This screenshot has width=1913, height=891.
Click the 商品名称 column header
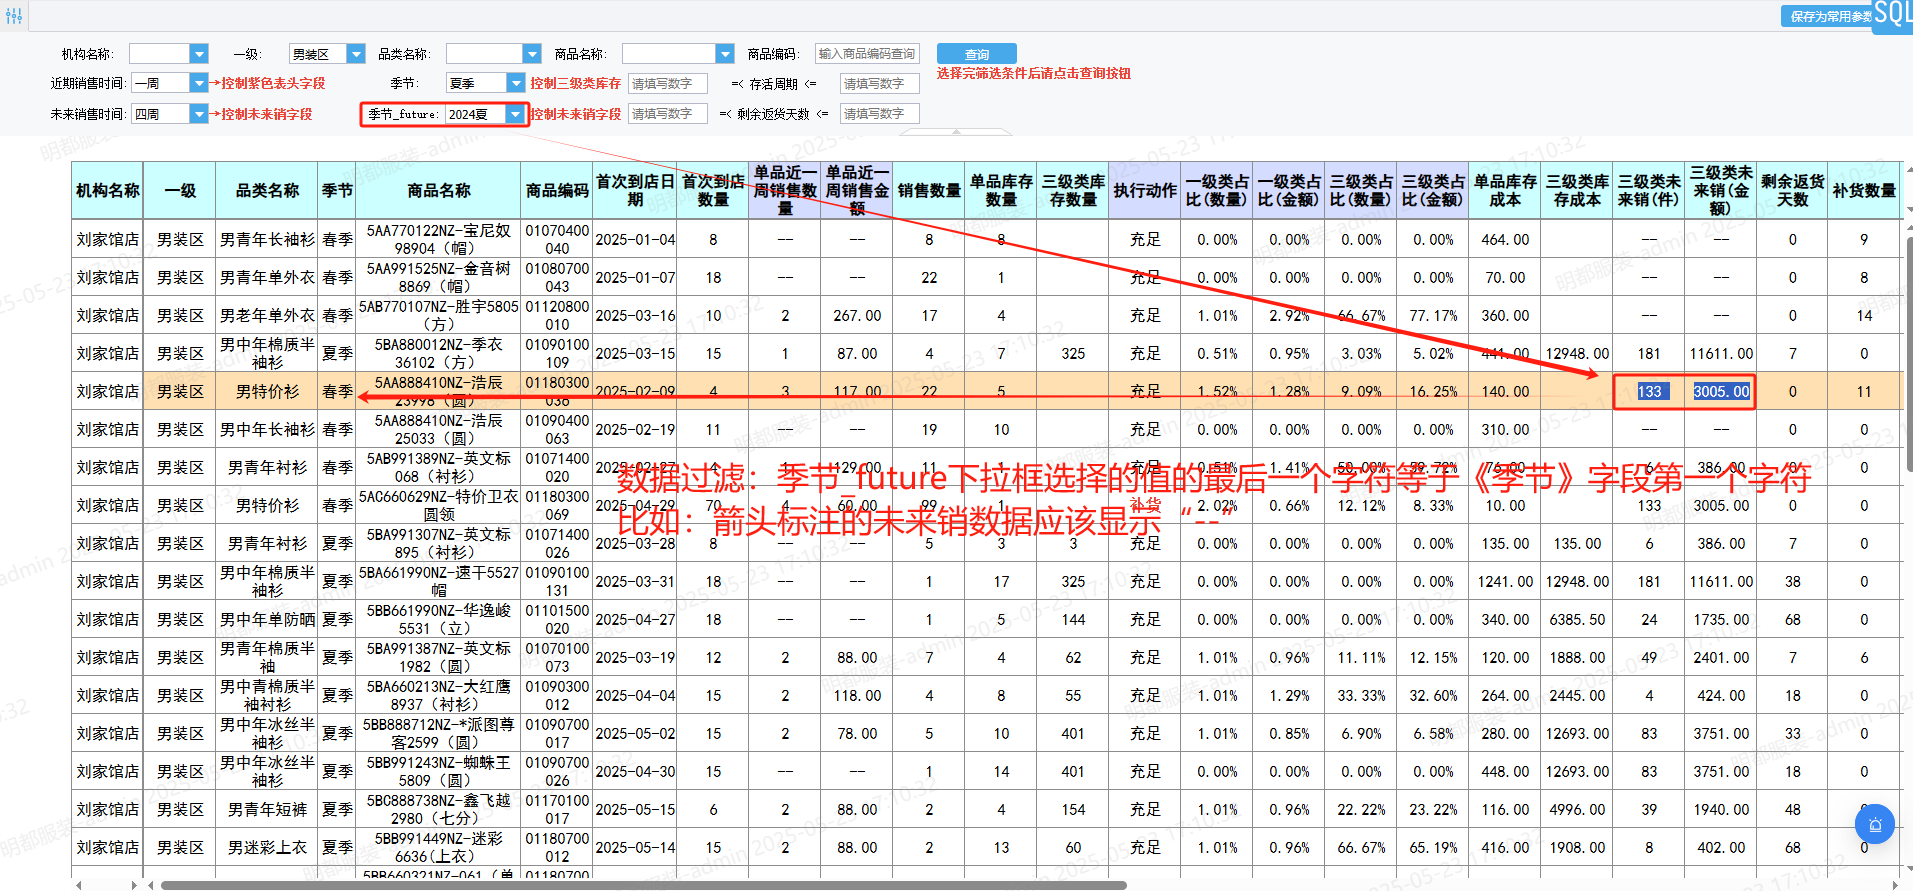click(438, 190)
